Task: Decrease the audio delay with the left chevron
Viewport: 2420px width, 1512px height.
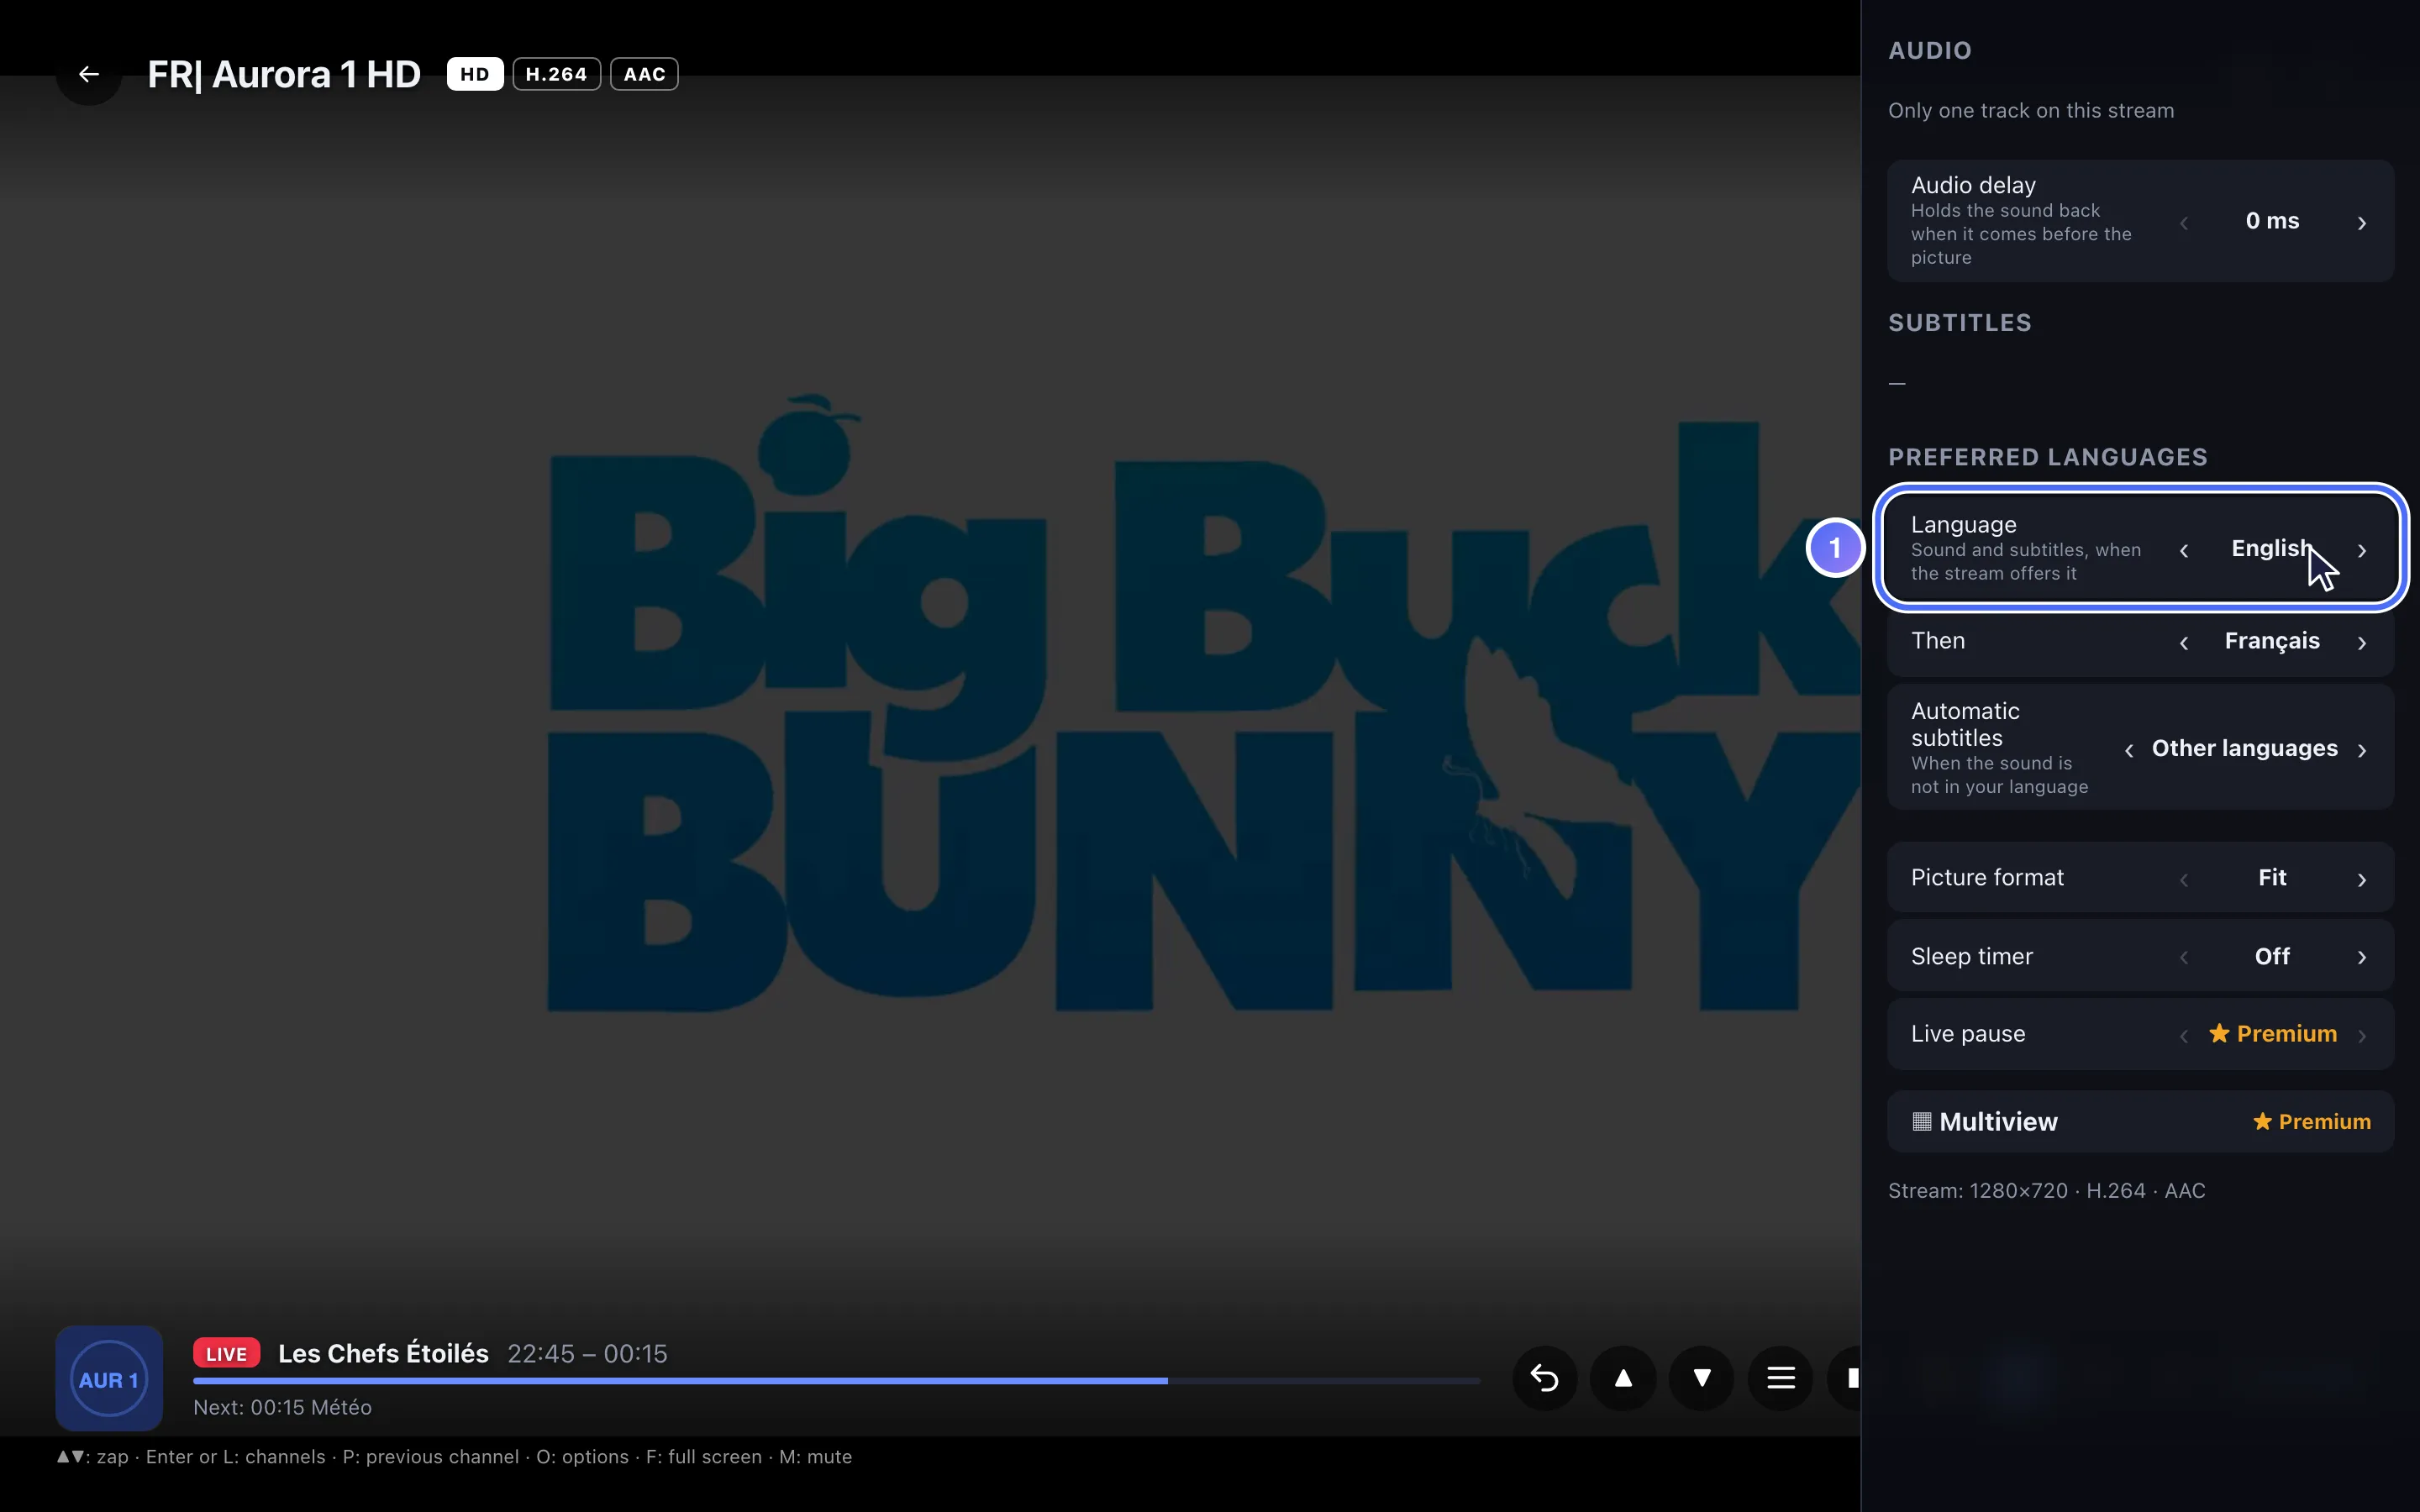Action: (2184, 222)
